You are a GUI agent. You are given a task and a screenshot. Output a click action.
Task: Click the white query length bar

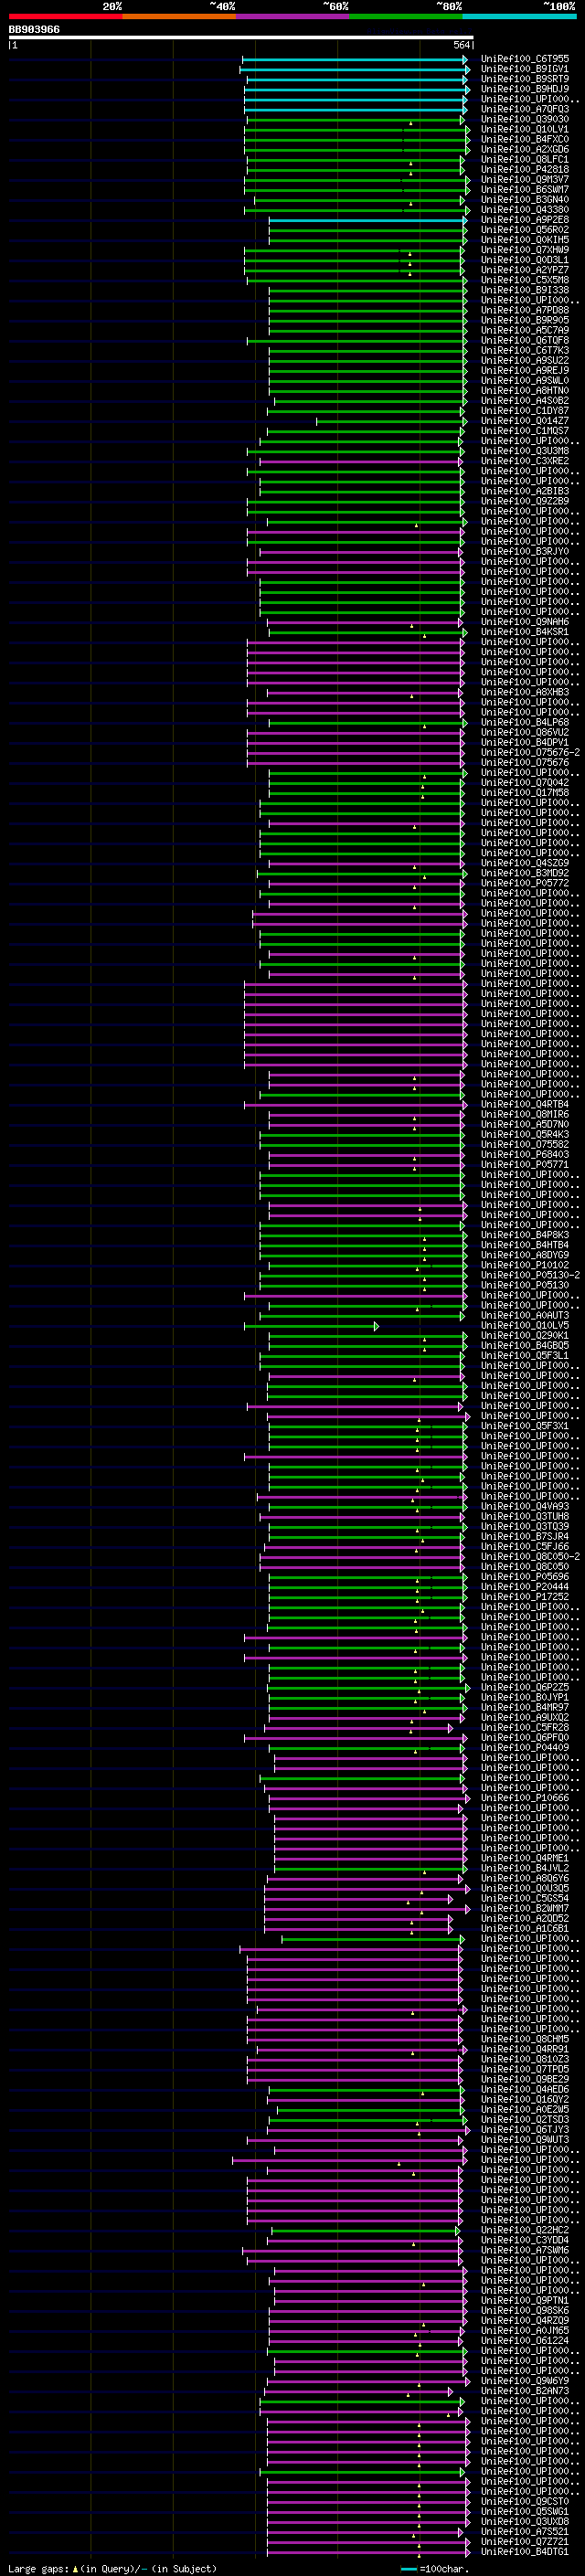241,38
